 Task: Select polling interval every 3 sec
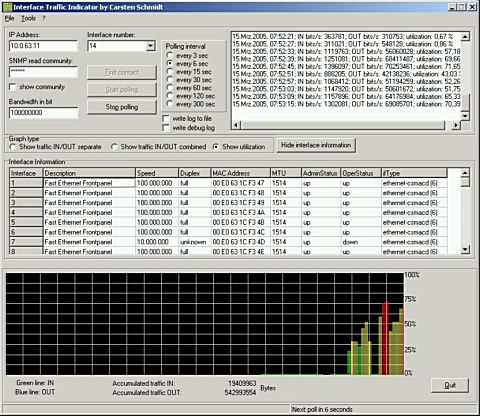[170, 55]
